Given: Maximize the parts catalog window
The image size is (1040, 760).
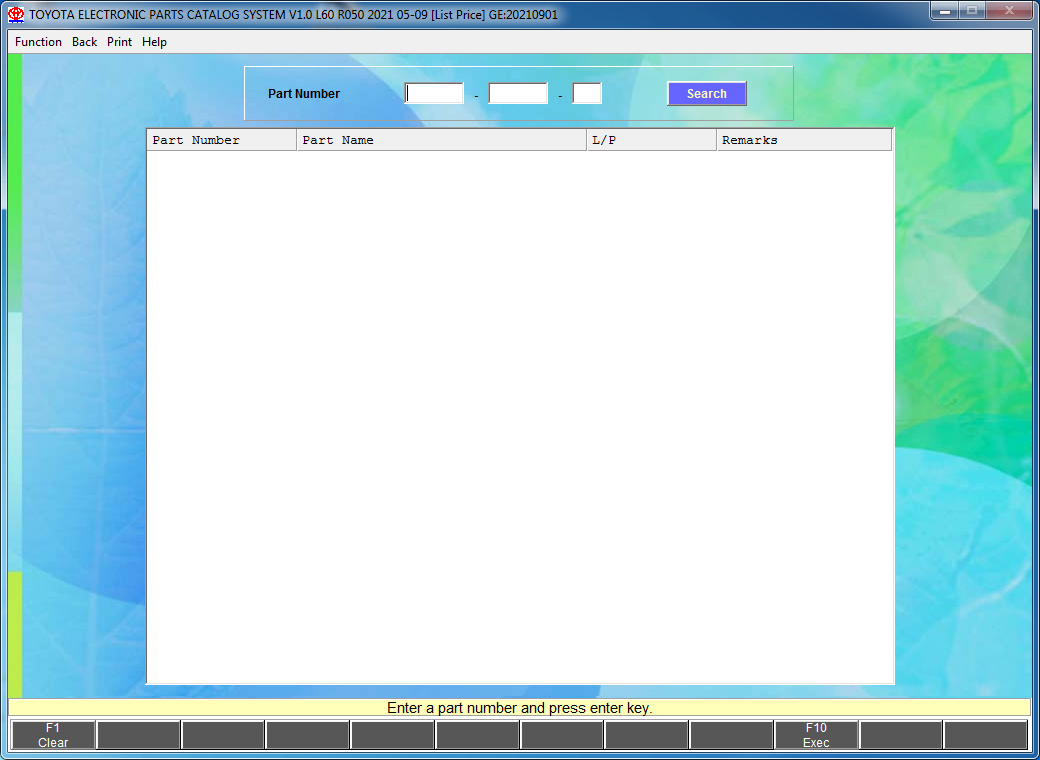Looking at the screenshot, I should point(972,11).
